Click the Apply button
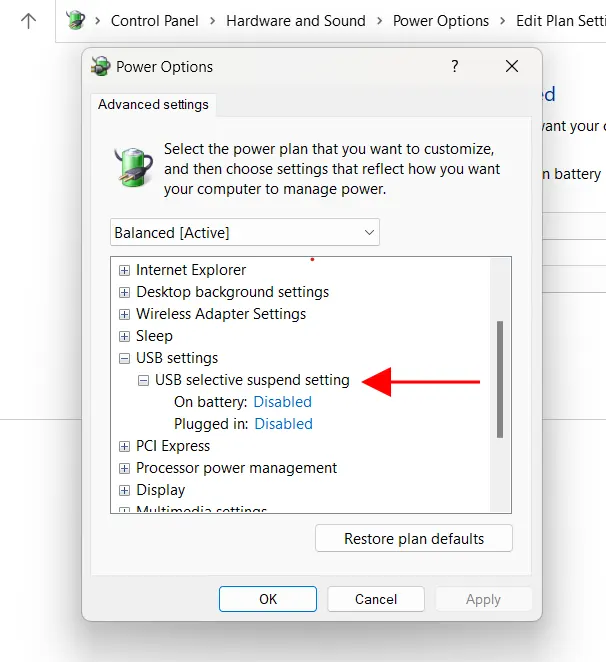 (484, 599)
